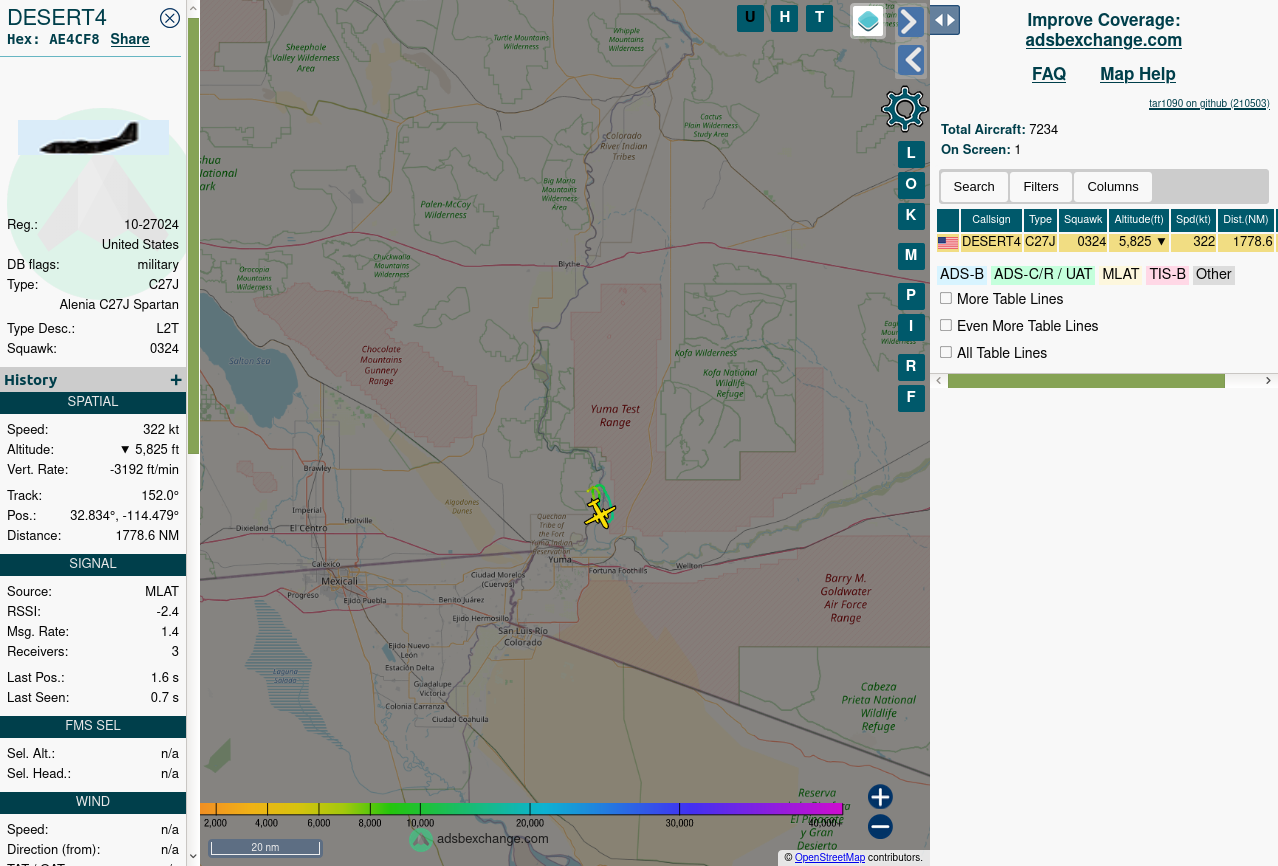1278x866 pixels.
Task: Click the table scrollbar left arrow
Action: [938, 381]
